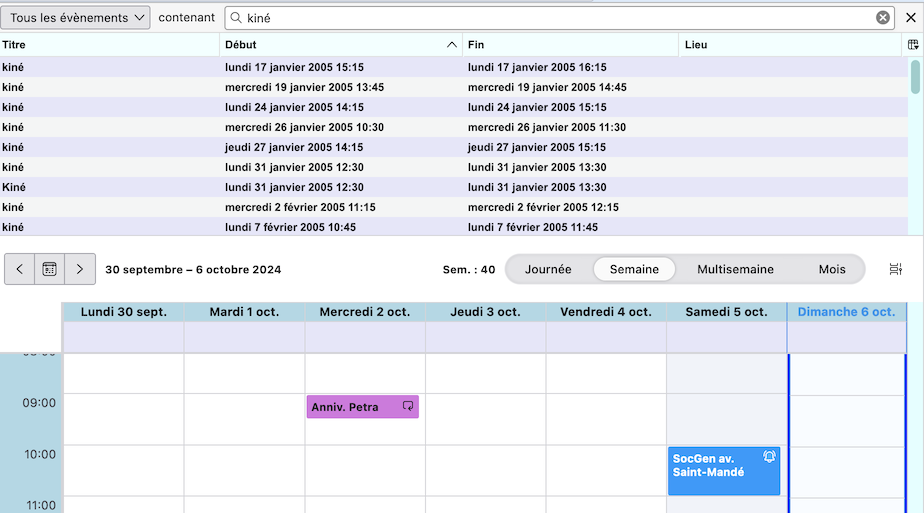Sort events by Titre column

[110, 45]
